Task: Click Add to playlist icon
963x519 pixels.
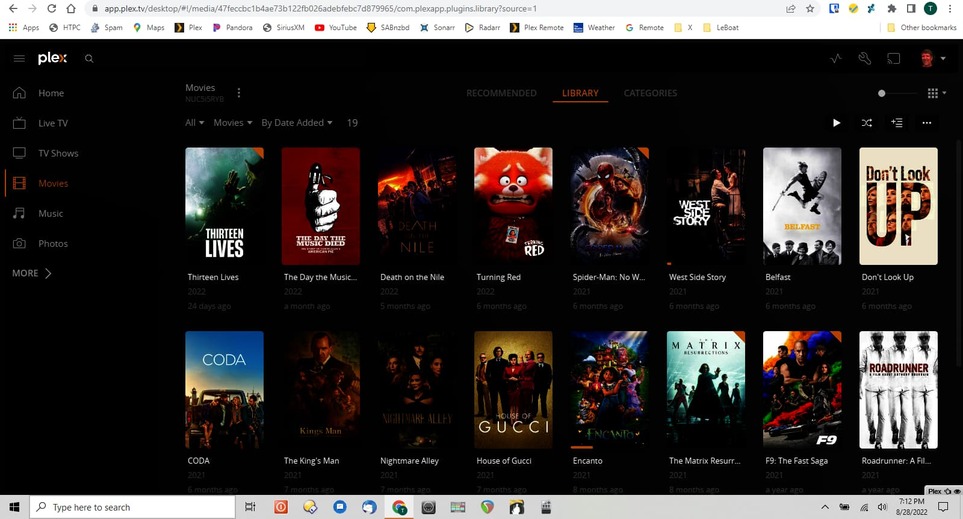Action: point(897,123)
